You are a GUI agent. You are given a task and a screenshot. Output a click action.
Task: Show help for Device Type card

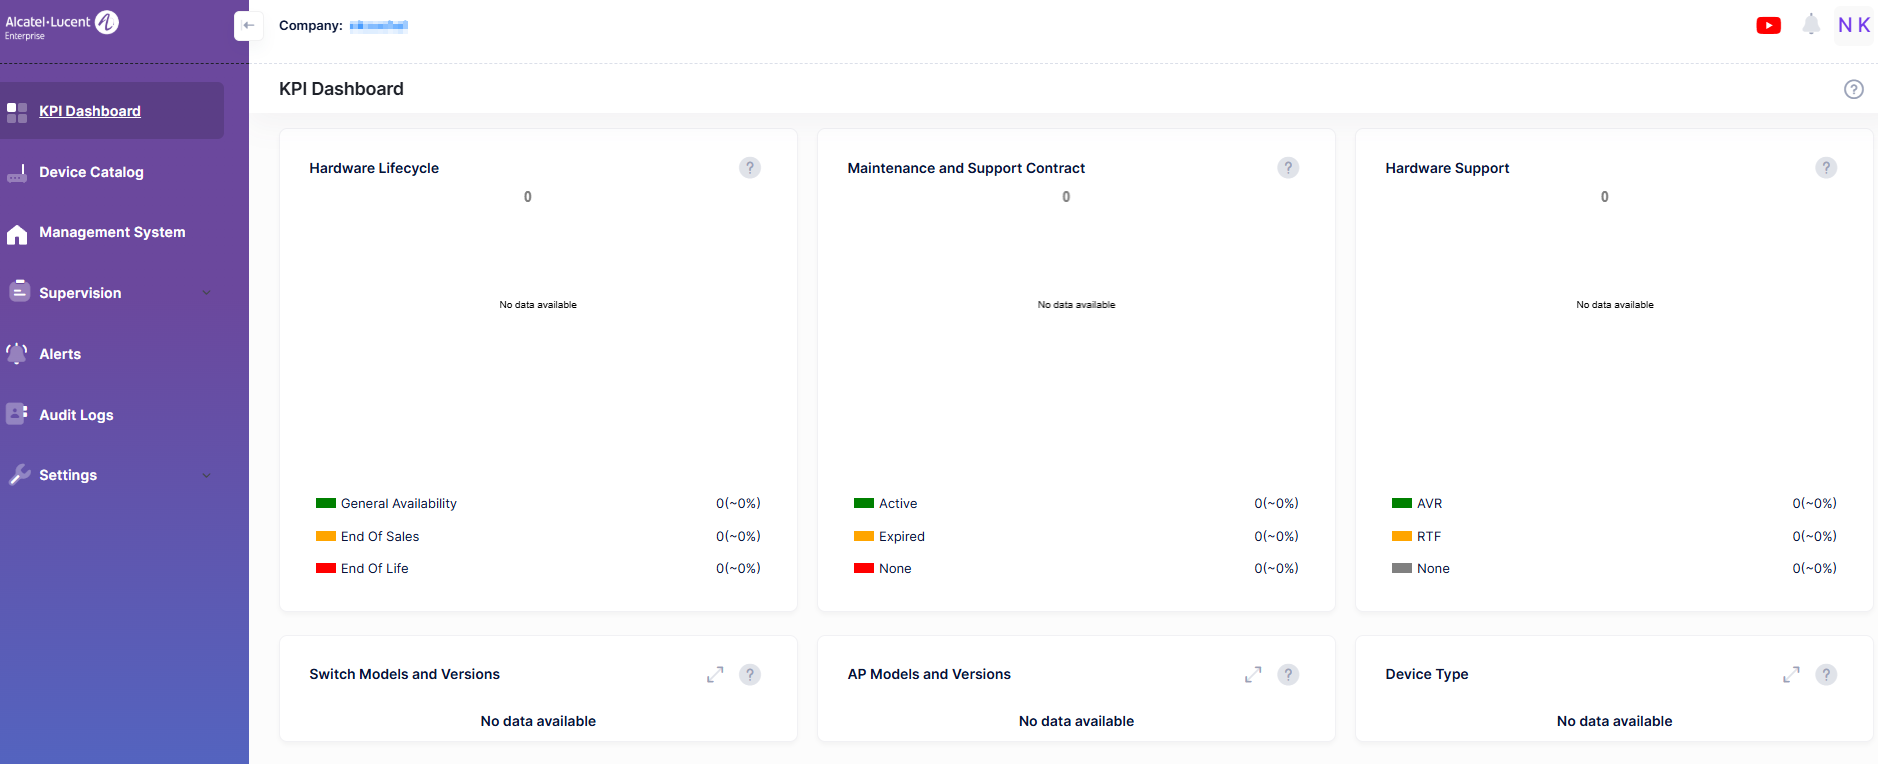coord(1826,675)
